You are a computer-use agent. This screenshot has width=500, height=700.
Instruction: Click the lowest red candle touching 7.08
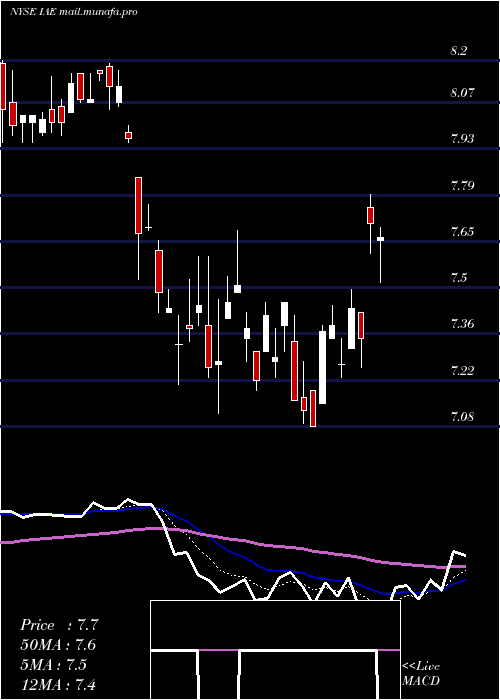tap(313, 408)
